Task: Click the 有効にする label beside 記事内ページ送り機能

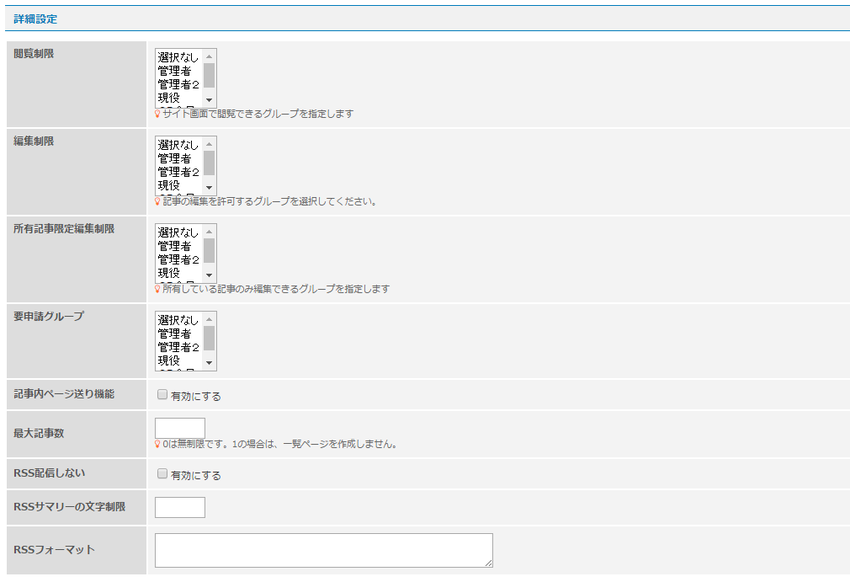Action: click(x=196, y=396)
